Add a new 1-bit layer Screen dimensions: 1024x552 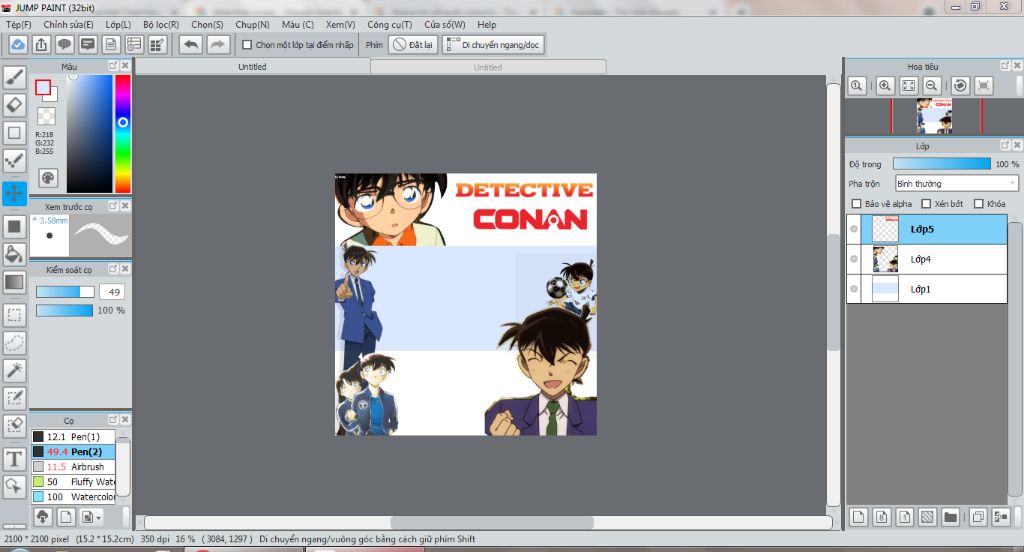(x=904, y=517)
